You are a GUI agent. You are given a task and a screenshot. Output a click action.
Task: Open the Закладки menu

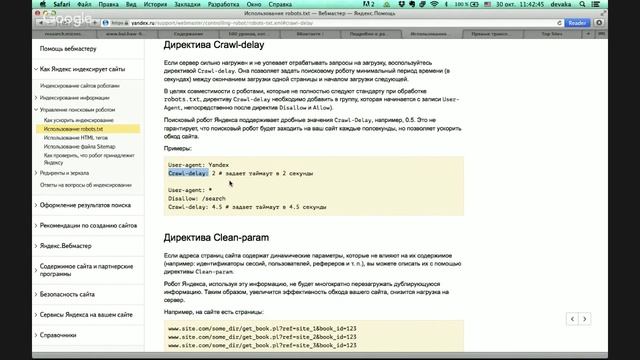tap(187, 4)
